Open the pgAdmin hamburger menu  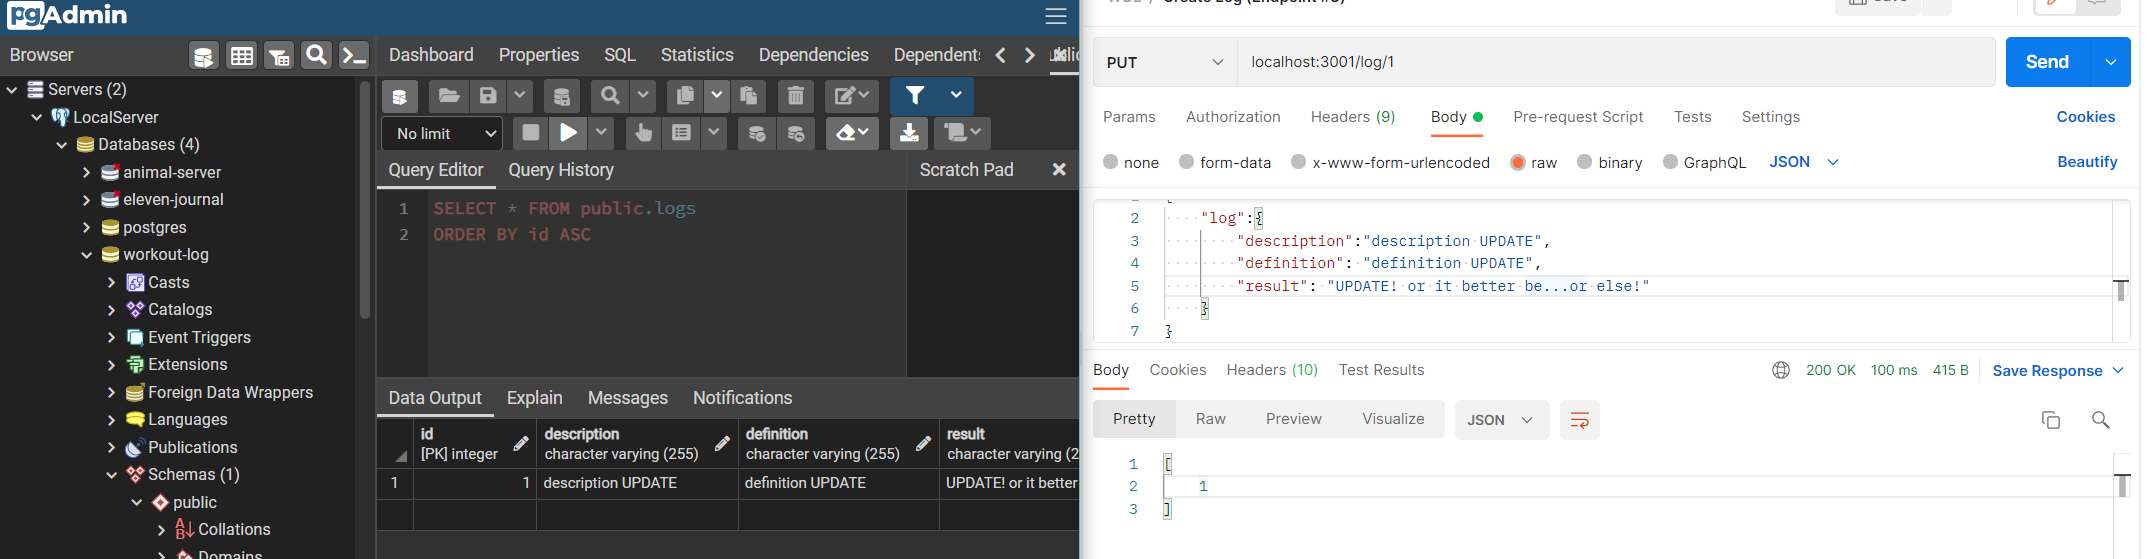1056,16
